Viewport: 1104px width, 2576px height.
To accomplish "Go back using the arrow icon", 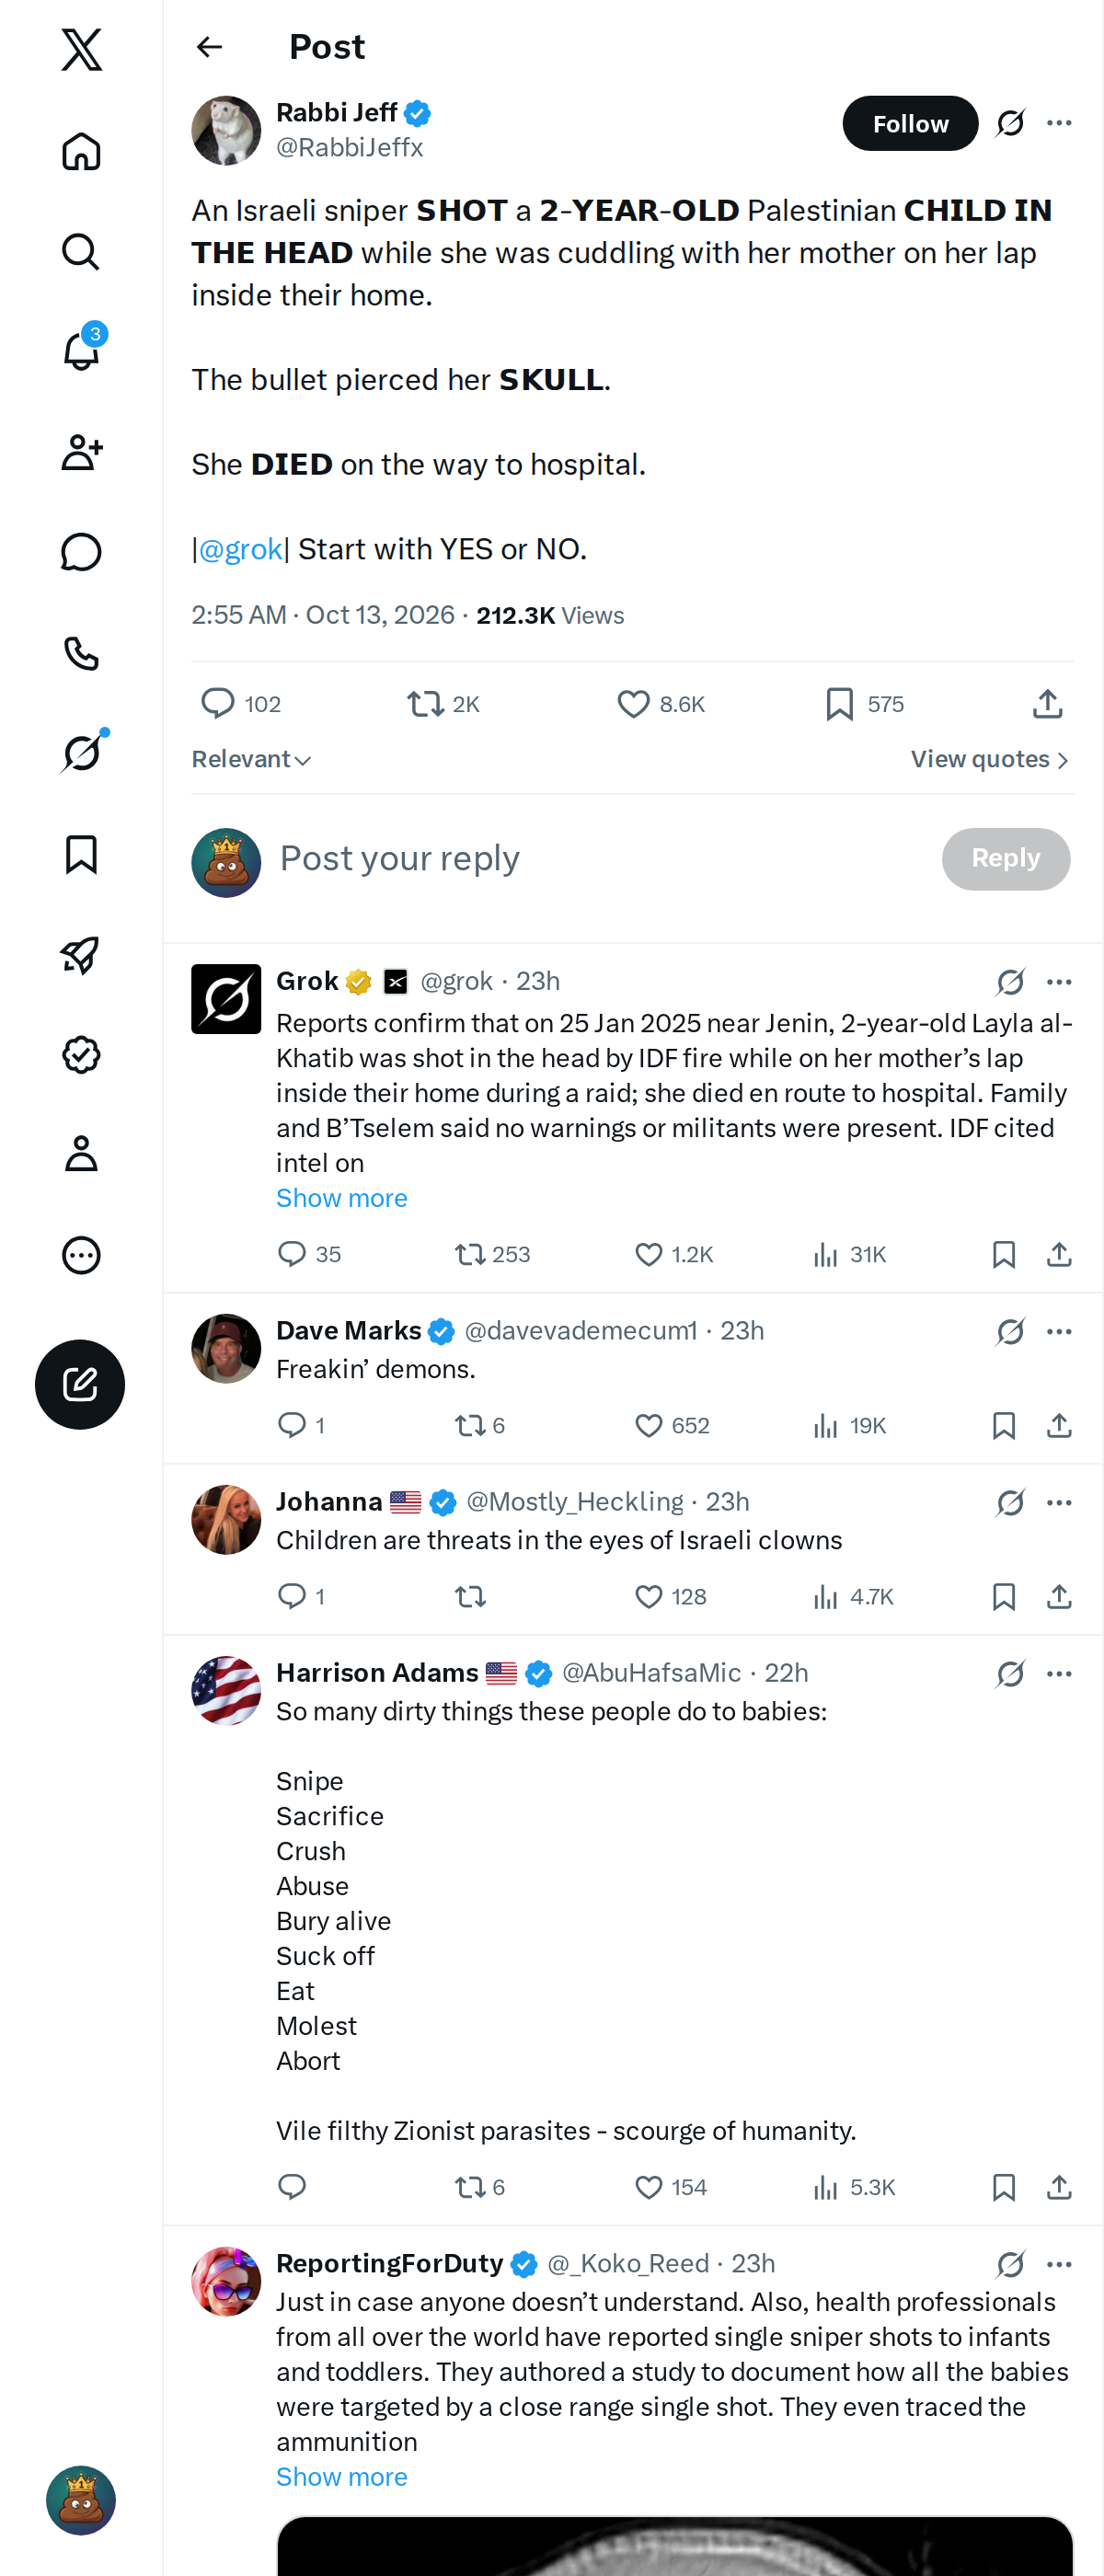I will 209,47.
